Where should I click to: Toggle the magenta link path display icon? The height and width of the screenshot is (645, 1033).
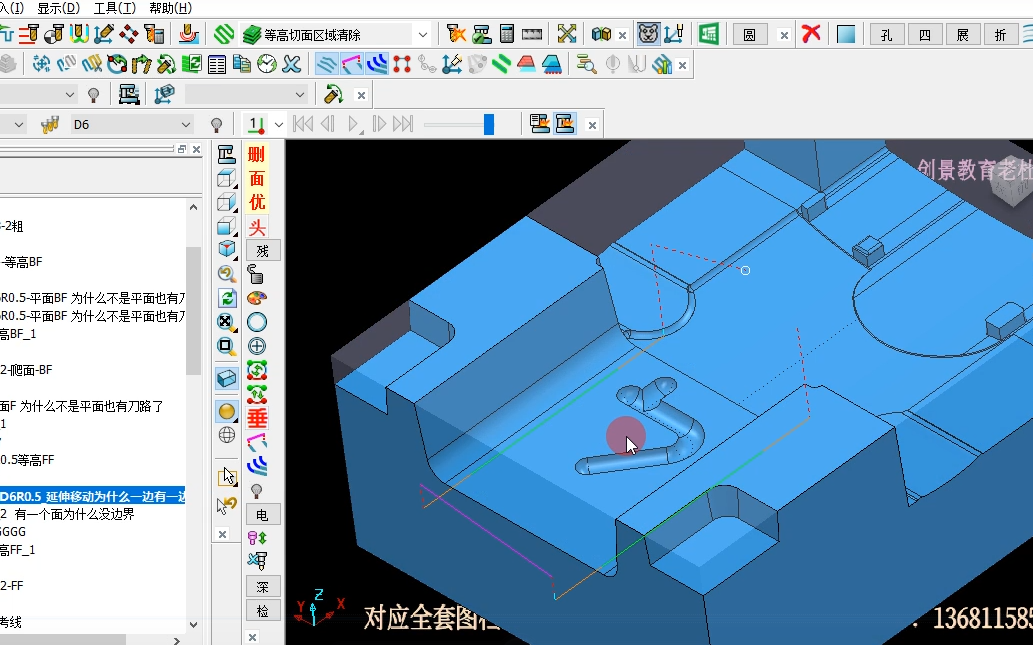352,64
